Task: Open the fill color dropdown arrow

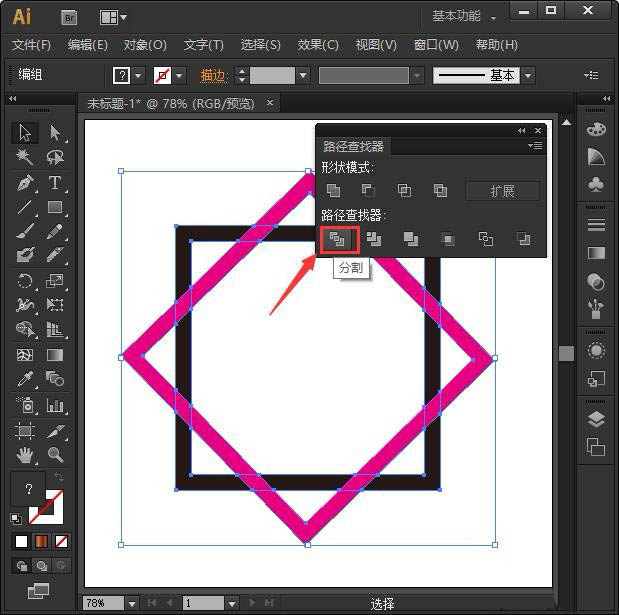Action: pos(138,75)
